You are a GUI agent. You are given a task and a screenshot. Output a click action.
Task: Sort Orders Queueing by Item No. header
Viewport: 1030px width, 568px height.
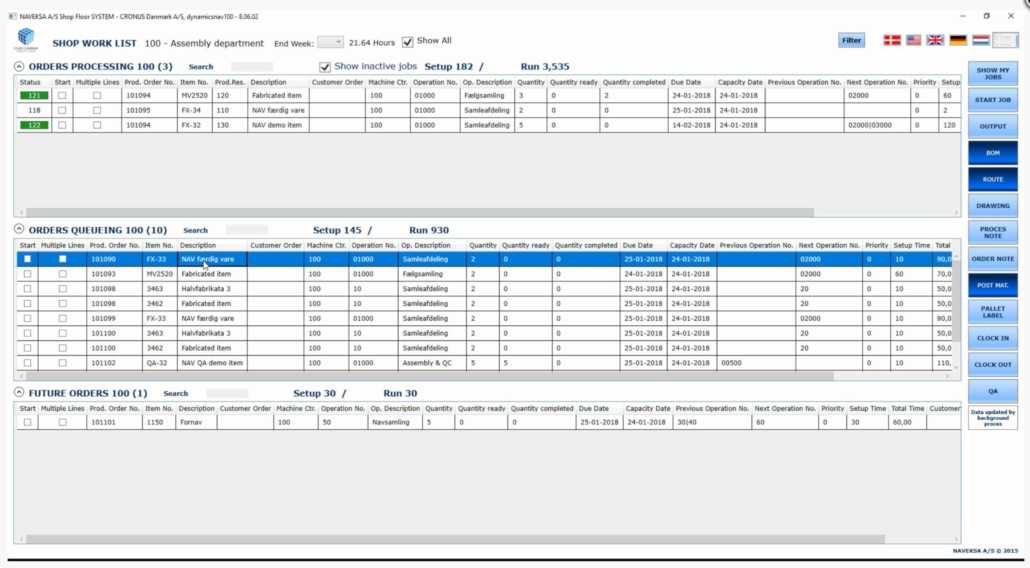point(159,245)
